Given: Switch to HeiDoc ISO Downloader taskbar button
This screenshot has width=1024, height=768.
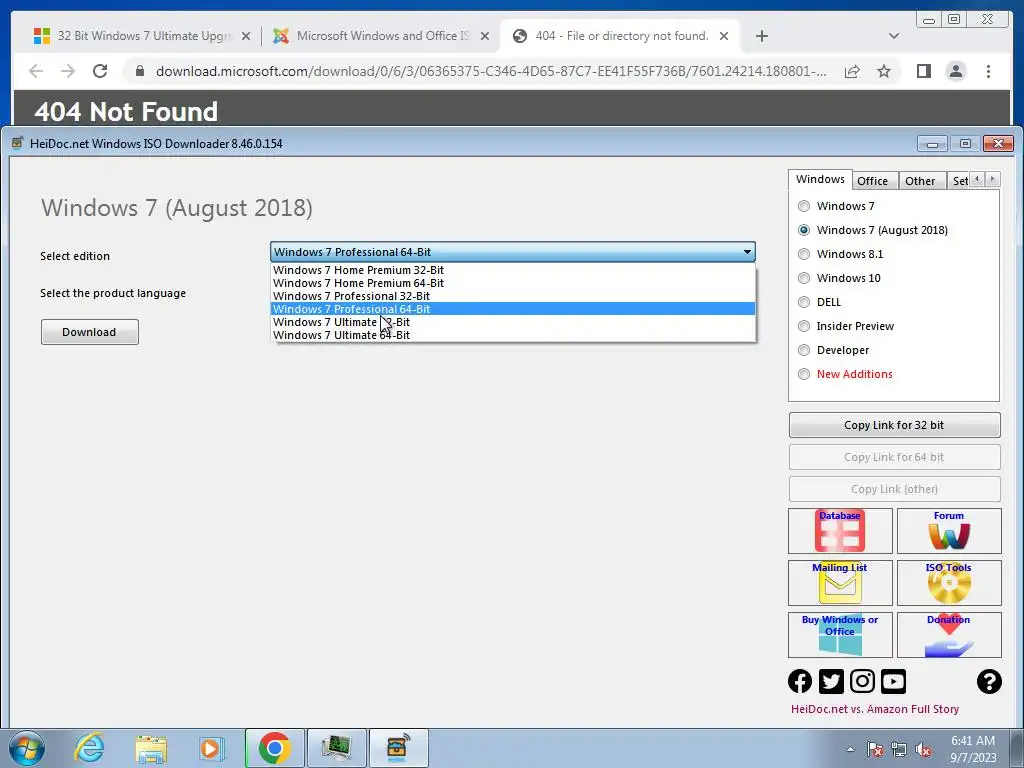Looking at the screenshot, I should 398,748.
